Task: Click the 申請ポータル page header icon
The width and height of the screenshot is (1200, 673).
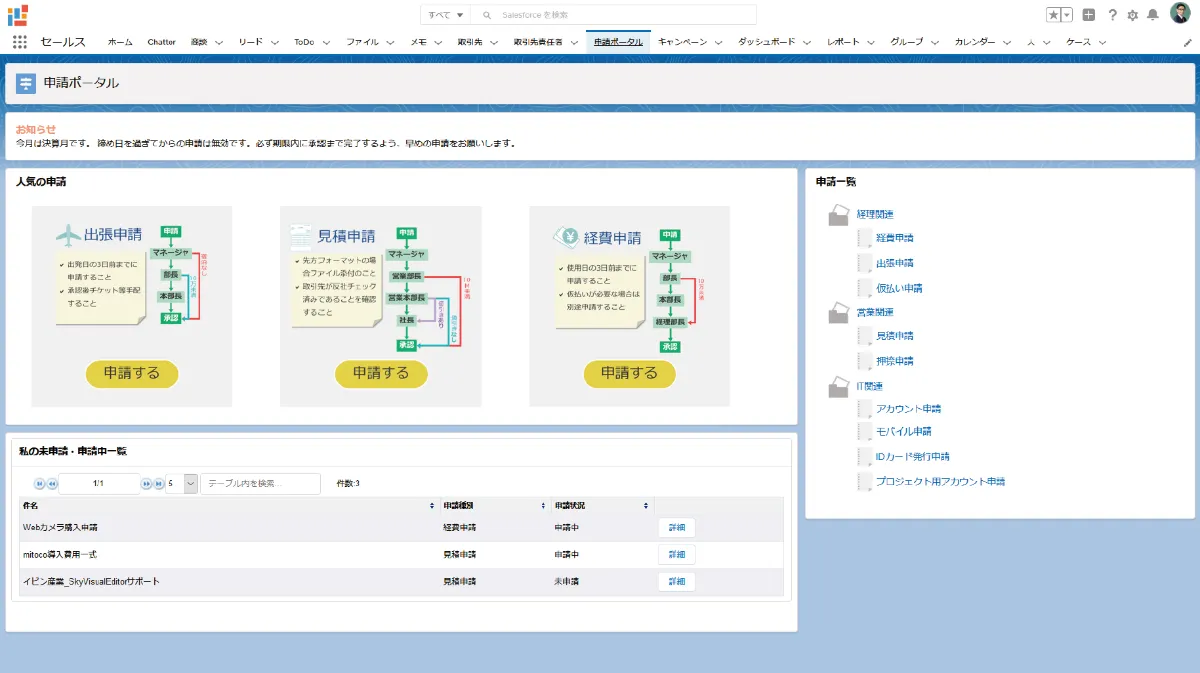Action: [x=27, y=83]
